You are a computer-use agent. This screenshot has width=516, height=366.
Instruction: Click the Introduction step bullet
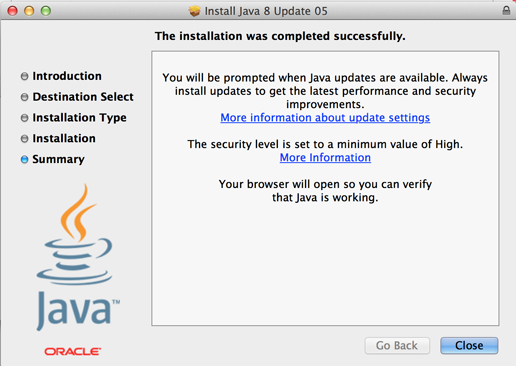(24, 76)
